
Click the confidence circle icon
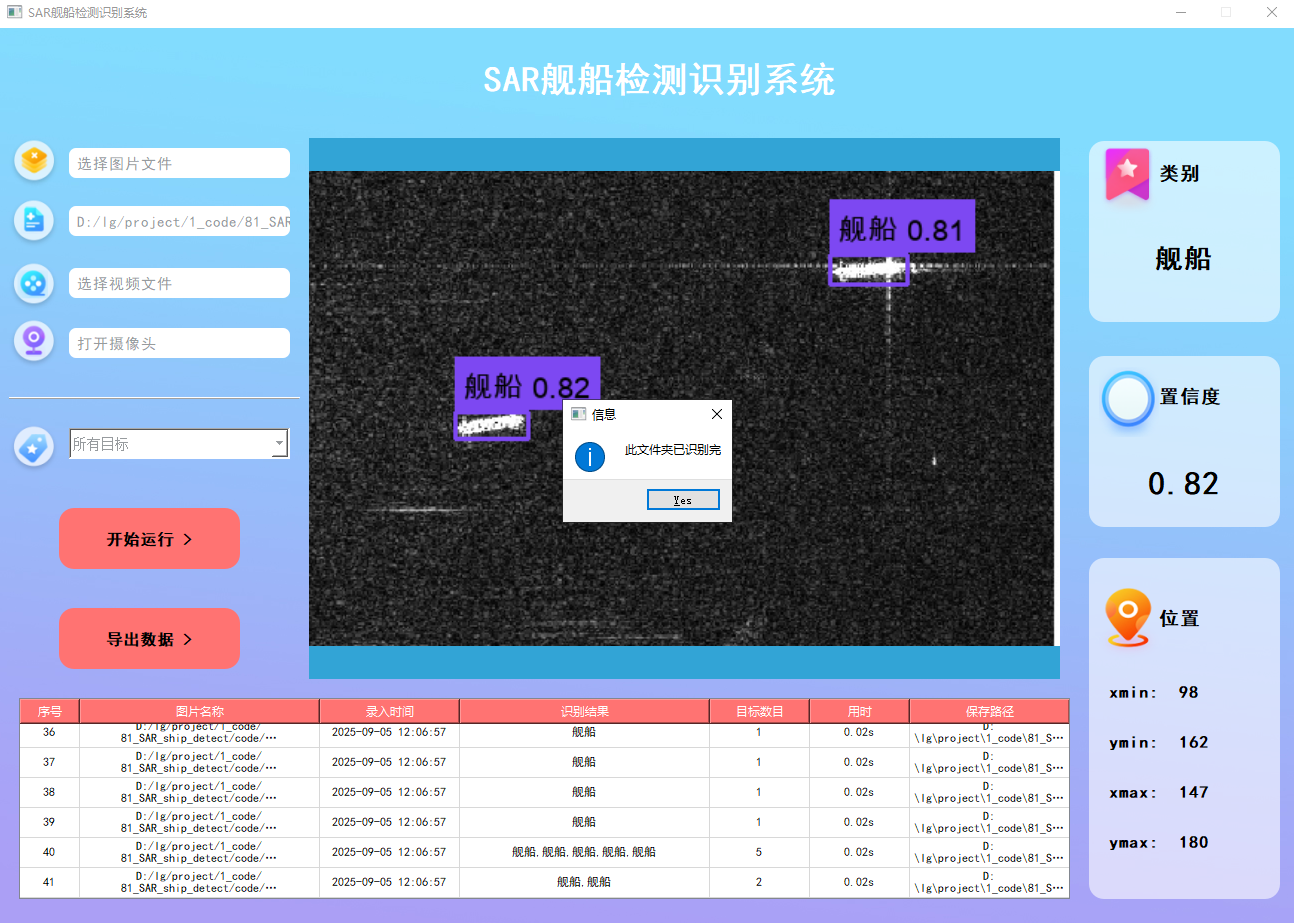[1128, 398]
